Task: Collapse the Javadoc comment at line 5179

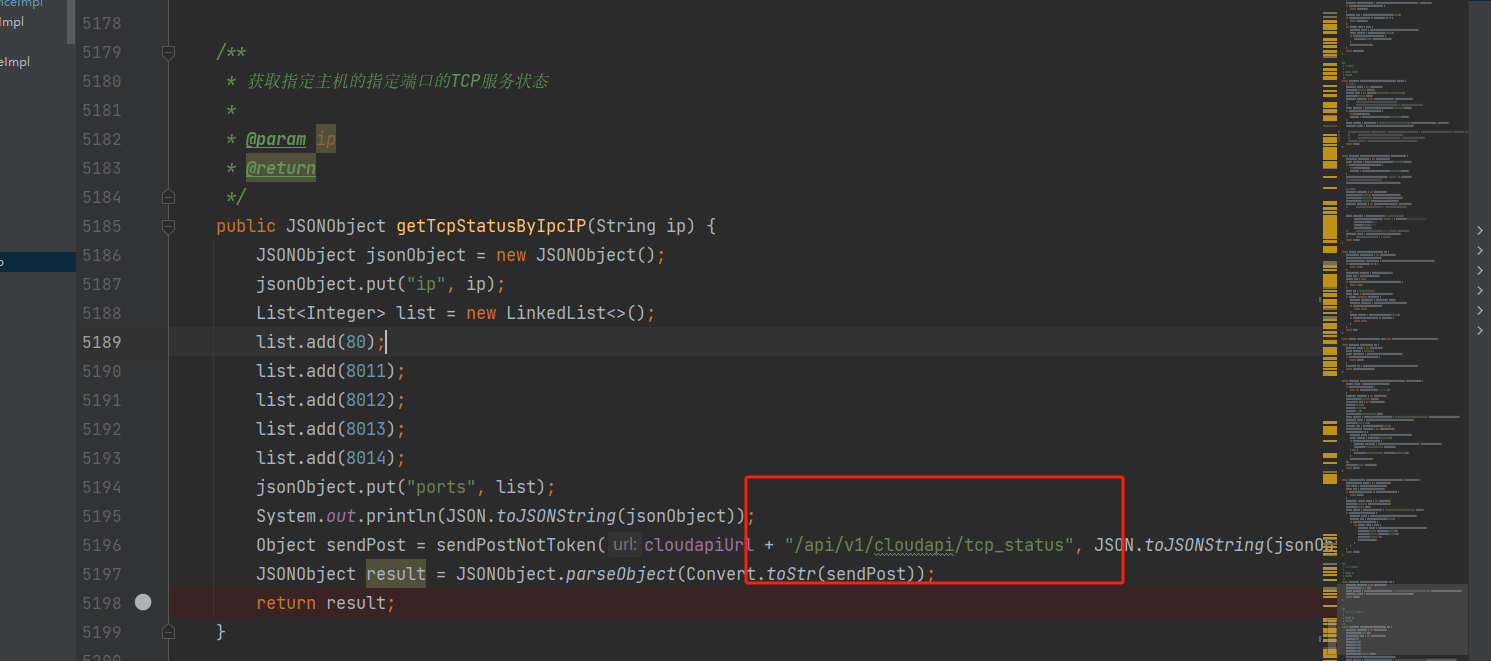Action: tap(168, 52)
